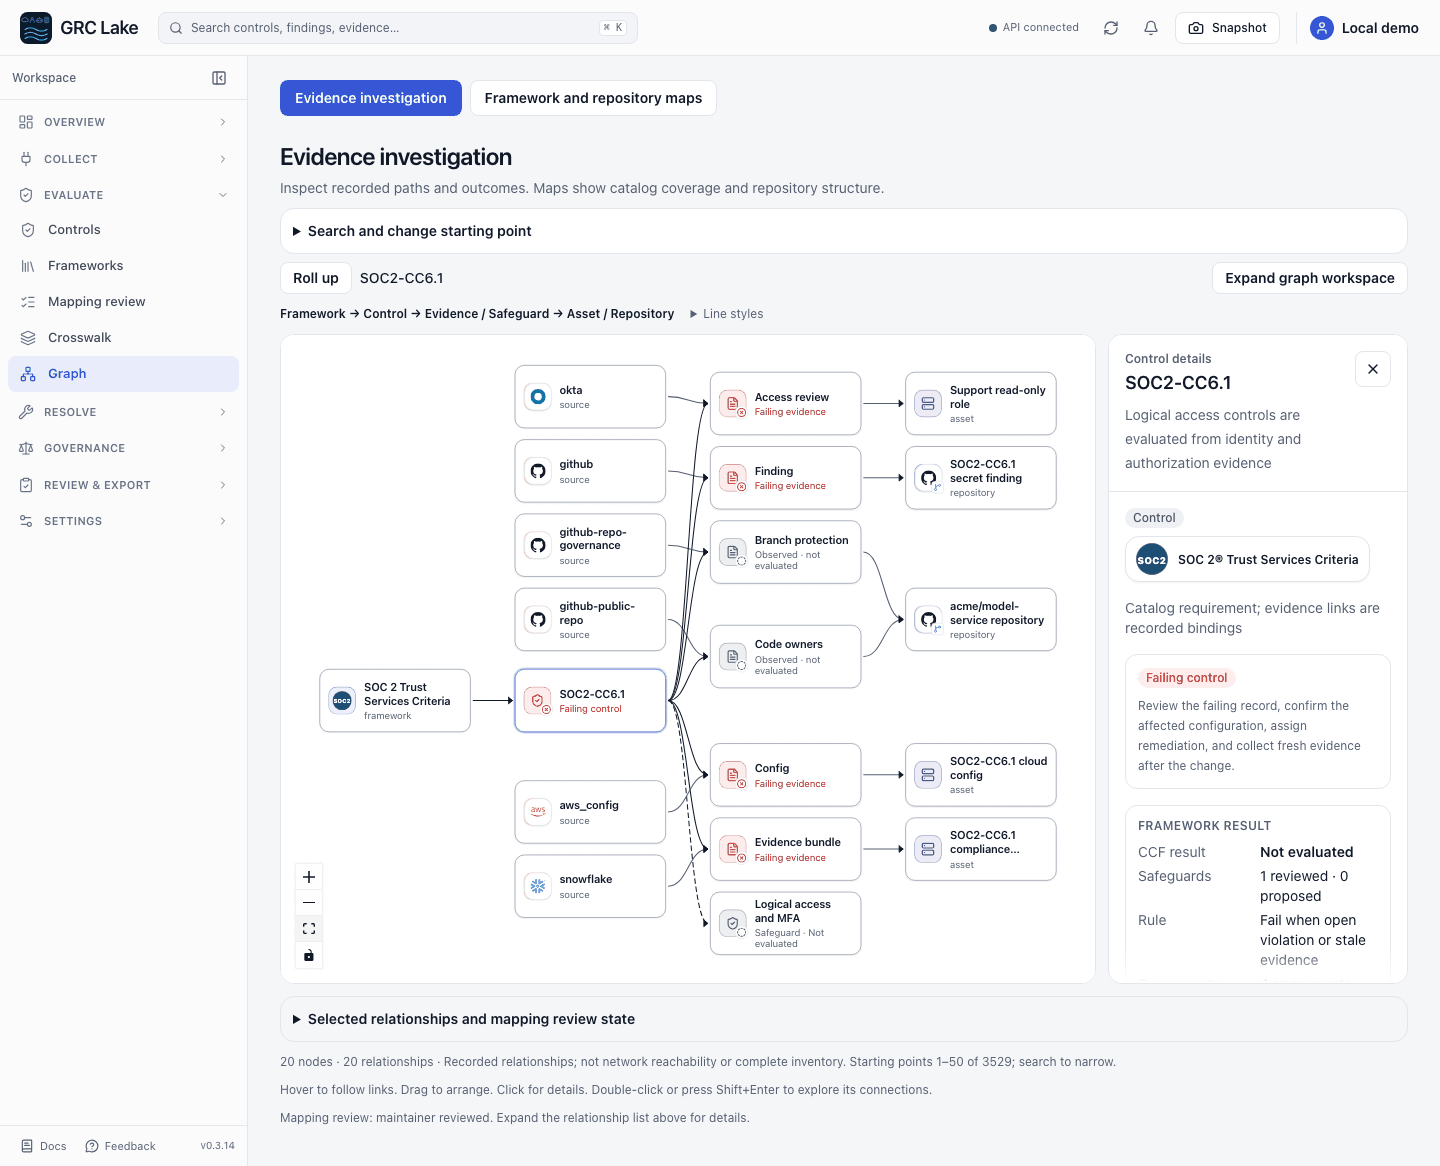The image size is (1440, 1166).
Task: Refresh data with the sync icon
Action: point(1111,28)
